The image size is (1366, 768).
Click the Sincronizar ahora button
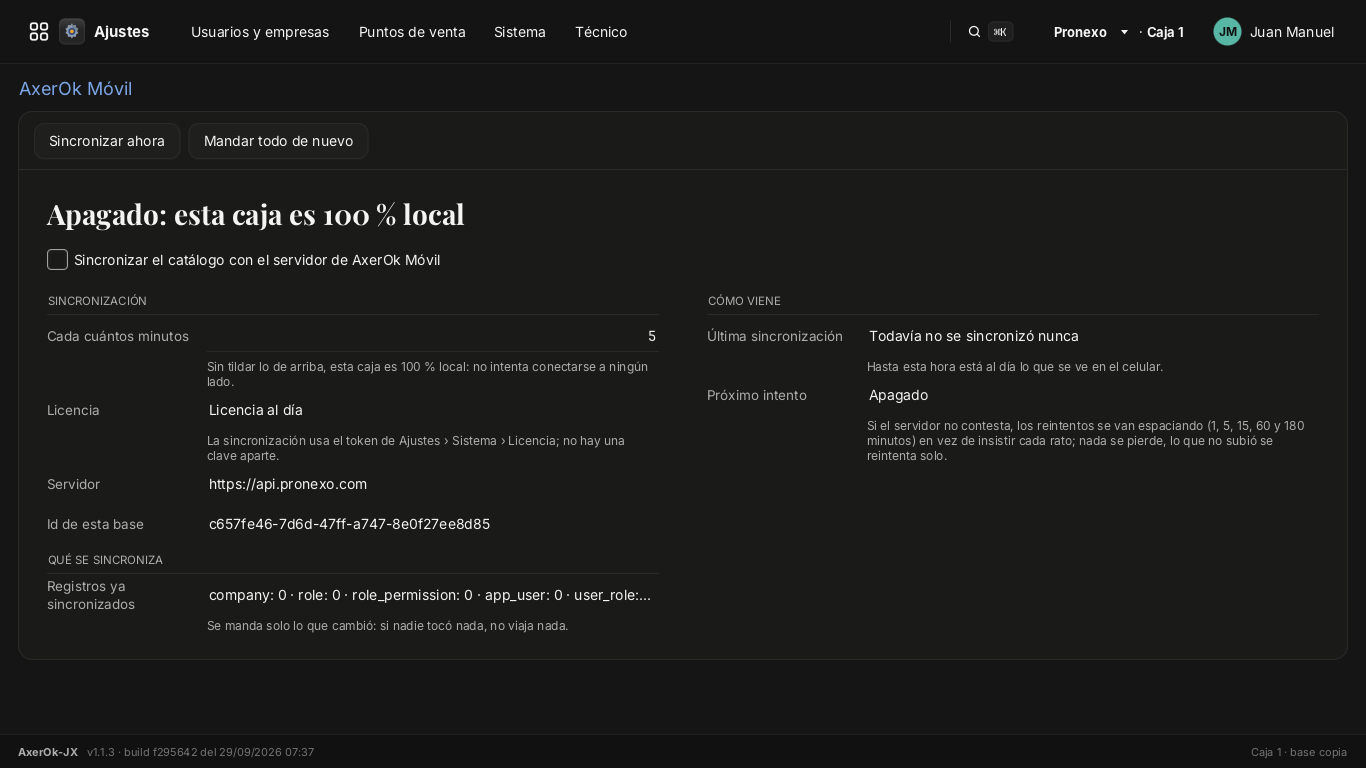tap(107, 141)
